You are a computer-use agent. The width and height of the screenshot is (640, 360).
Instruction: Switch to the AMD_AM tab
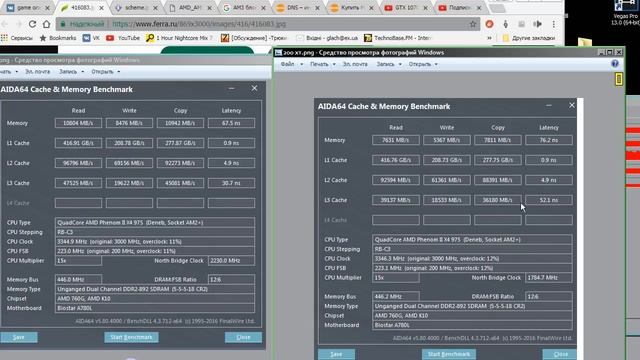pos(190,7)
